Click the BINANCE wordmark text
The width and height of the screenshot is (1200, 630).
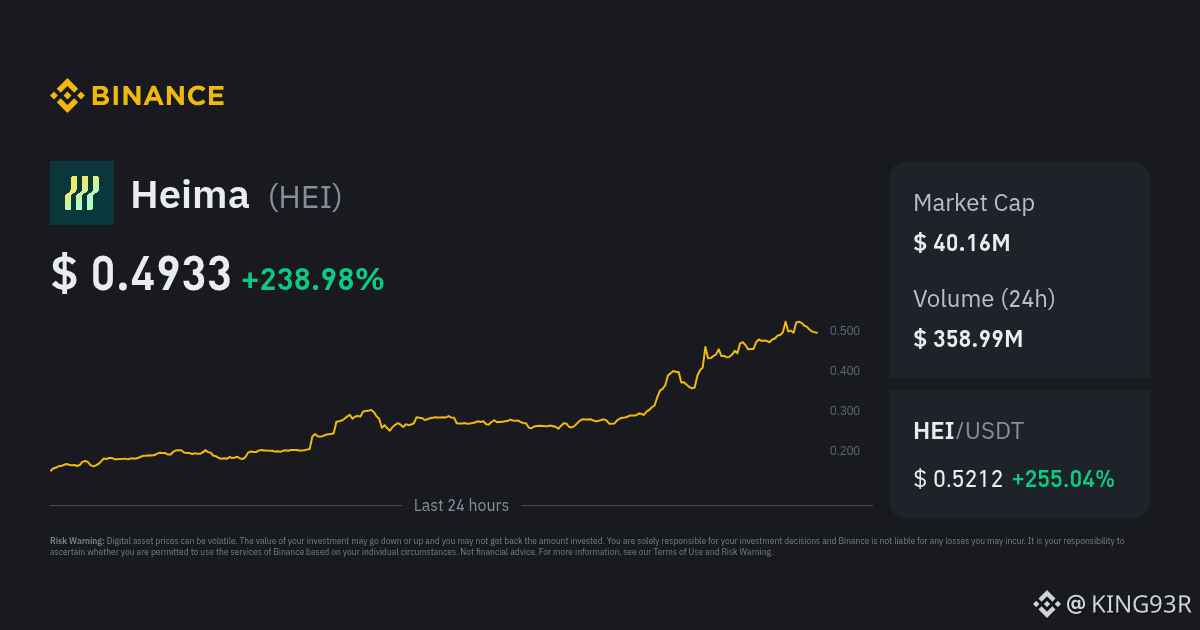click(158, 96)
